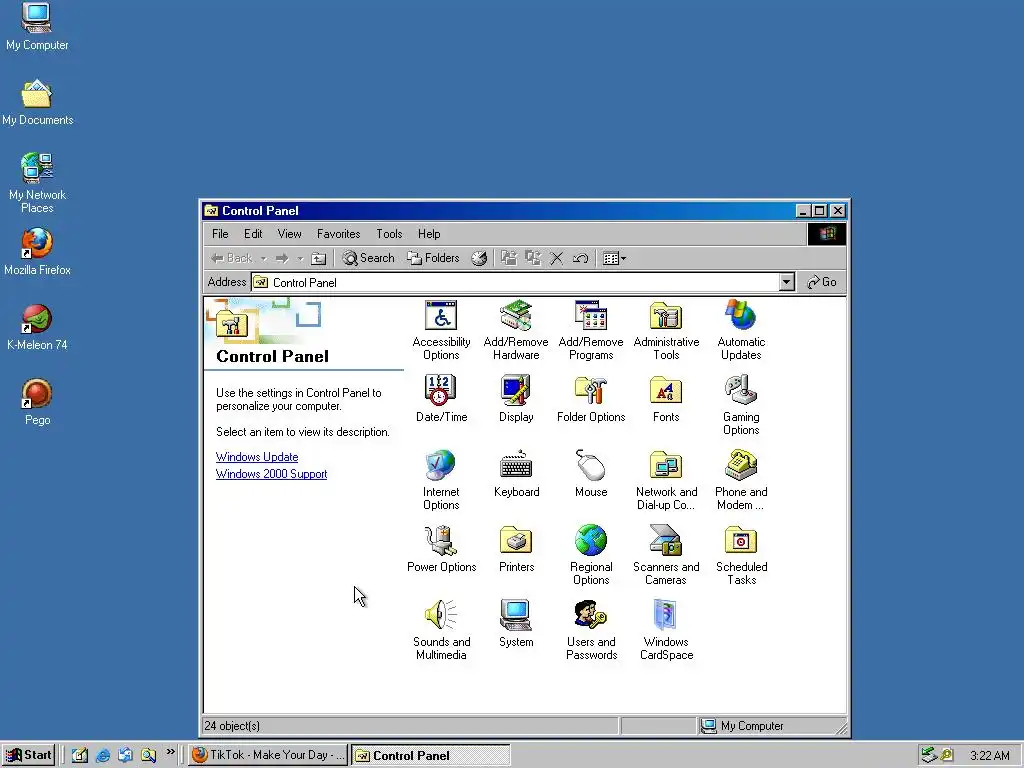The width and height of the screenshot is (1024, 768).
Task: Open Windows CardSpace icon
Action: 666,630
